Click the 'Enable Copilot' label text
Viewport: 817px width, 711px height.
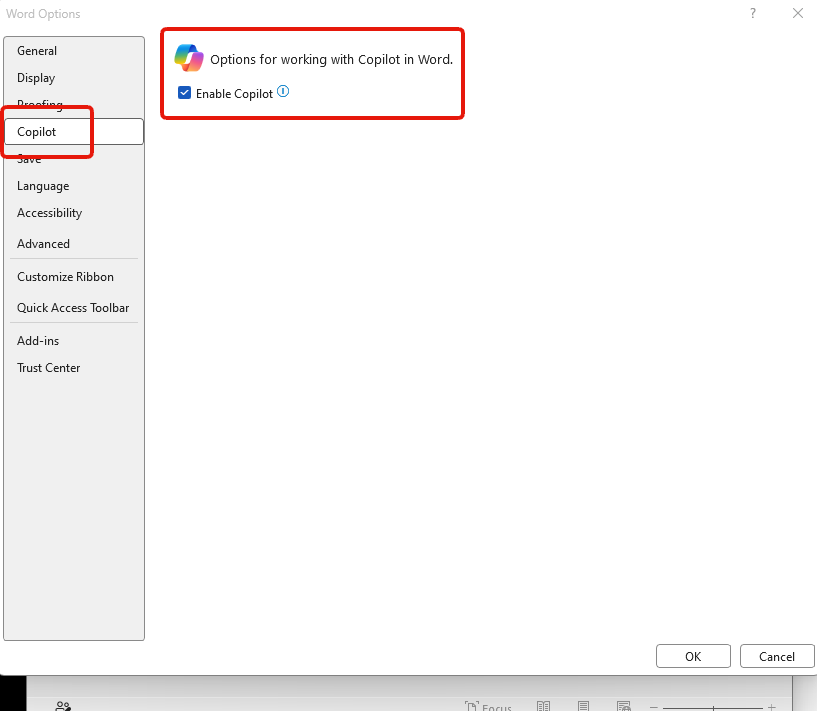[234, 94]
